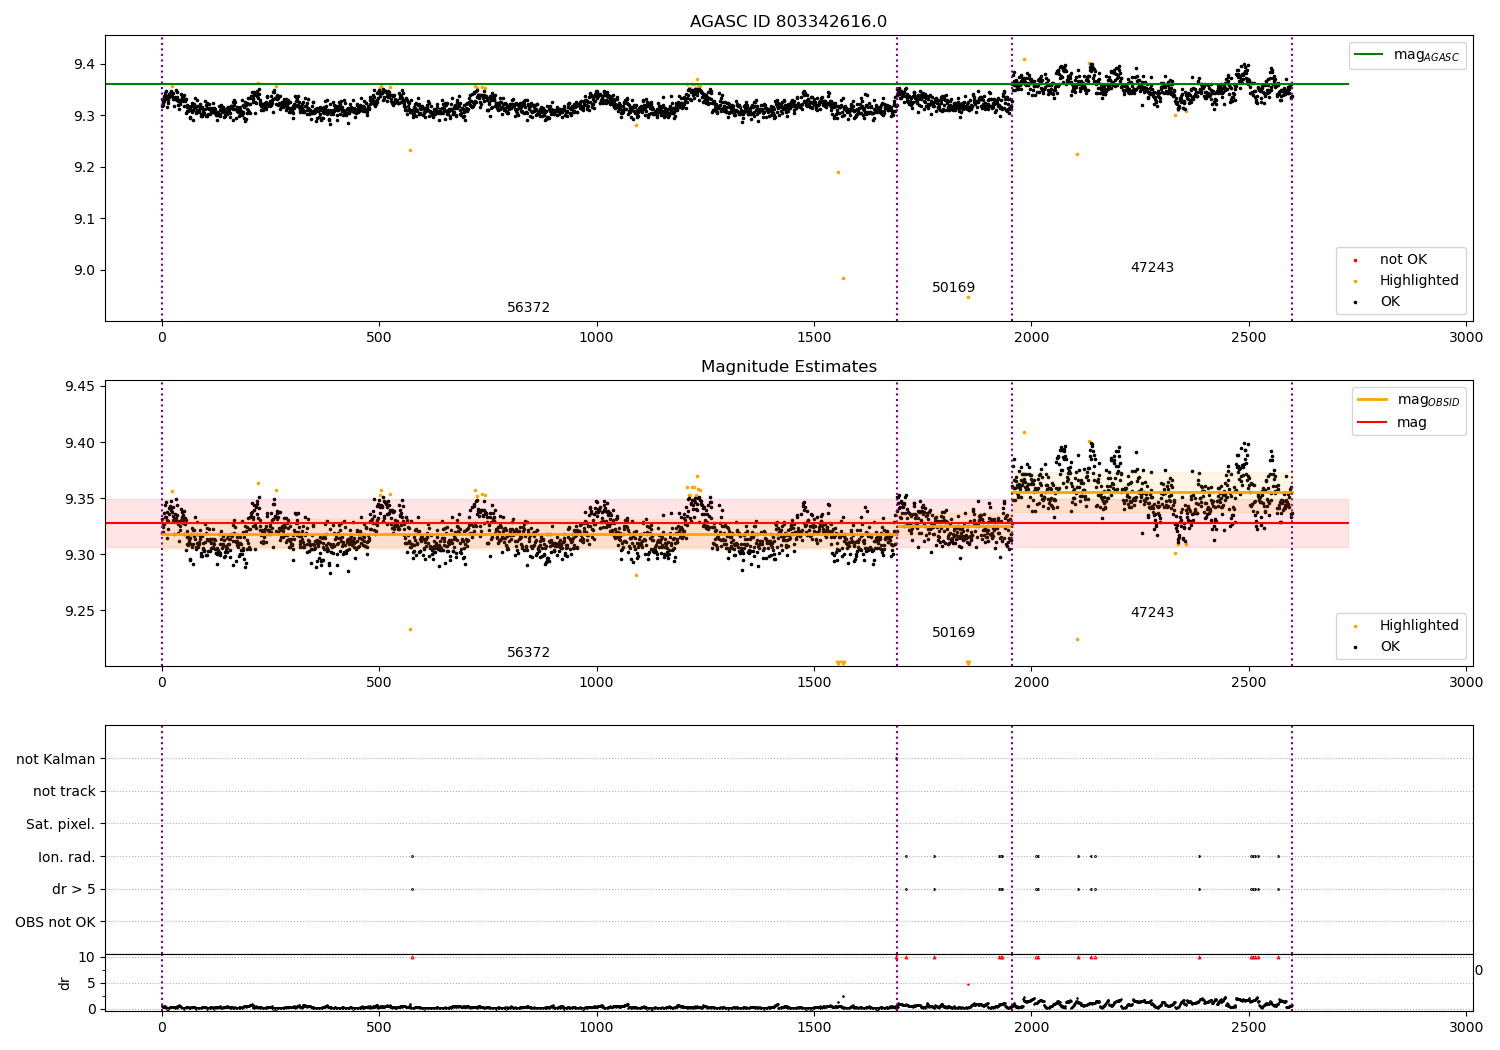Screen dimensions: 1500x1050
Task: Click the 9.4 y-axis tick in the AGASC ID plot
Action: [x=84, y=65]
